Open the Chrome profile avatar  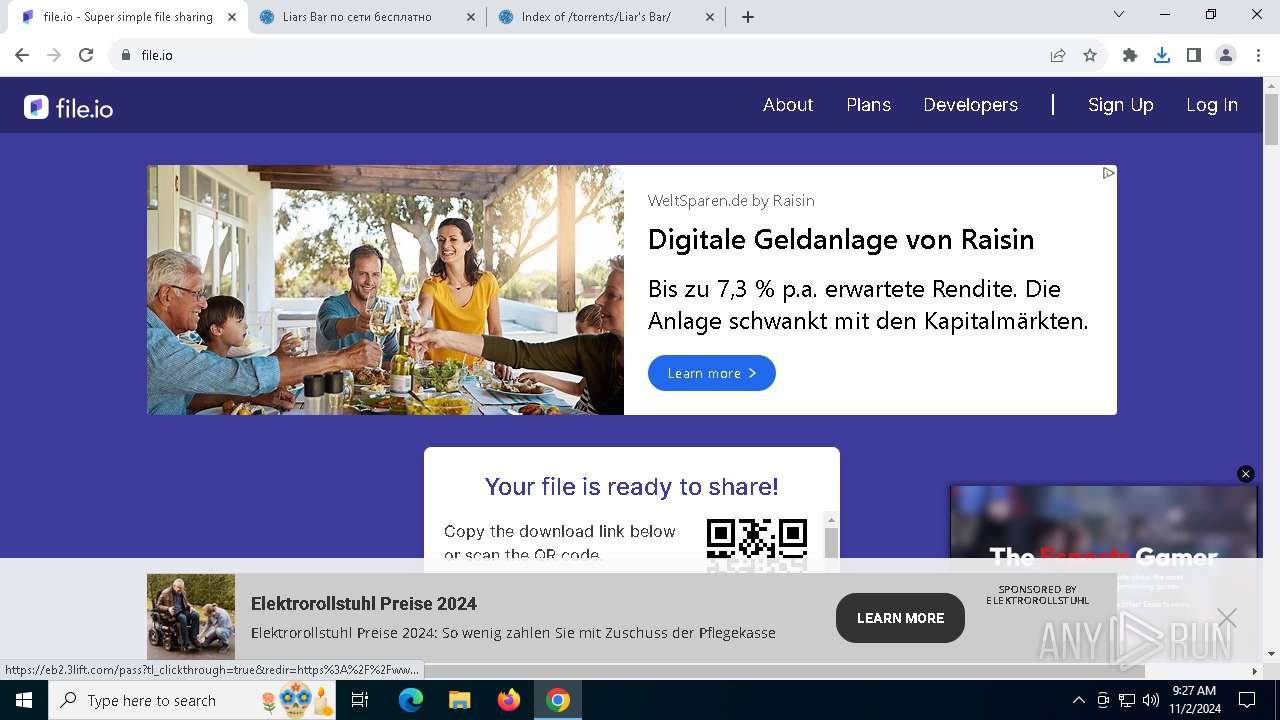tap(1226, 55)
